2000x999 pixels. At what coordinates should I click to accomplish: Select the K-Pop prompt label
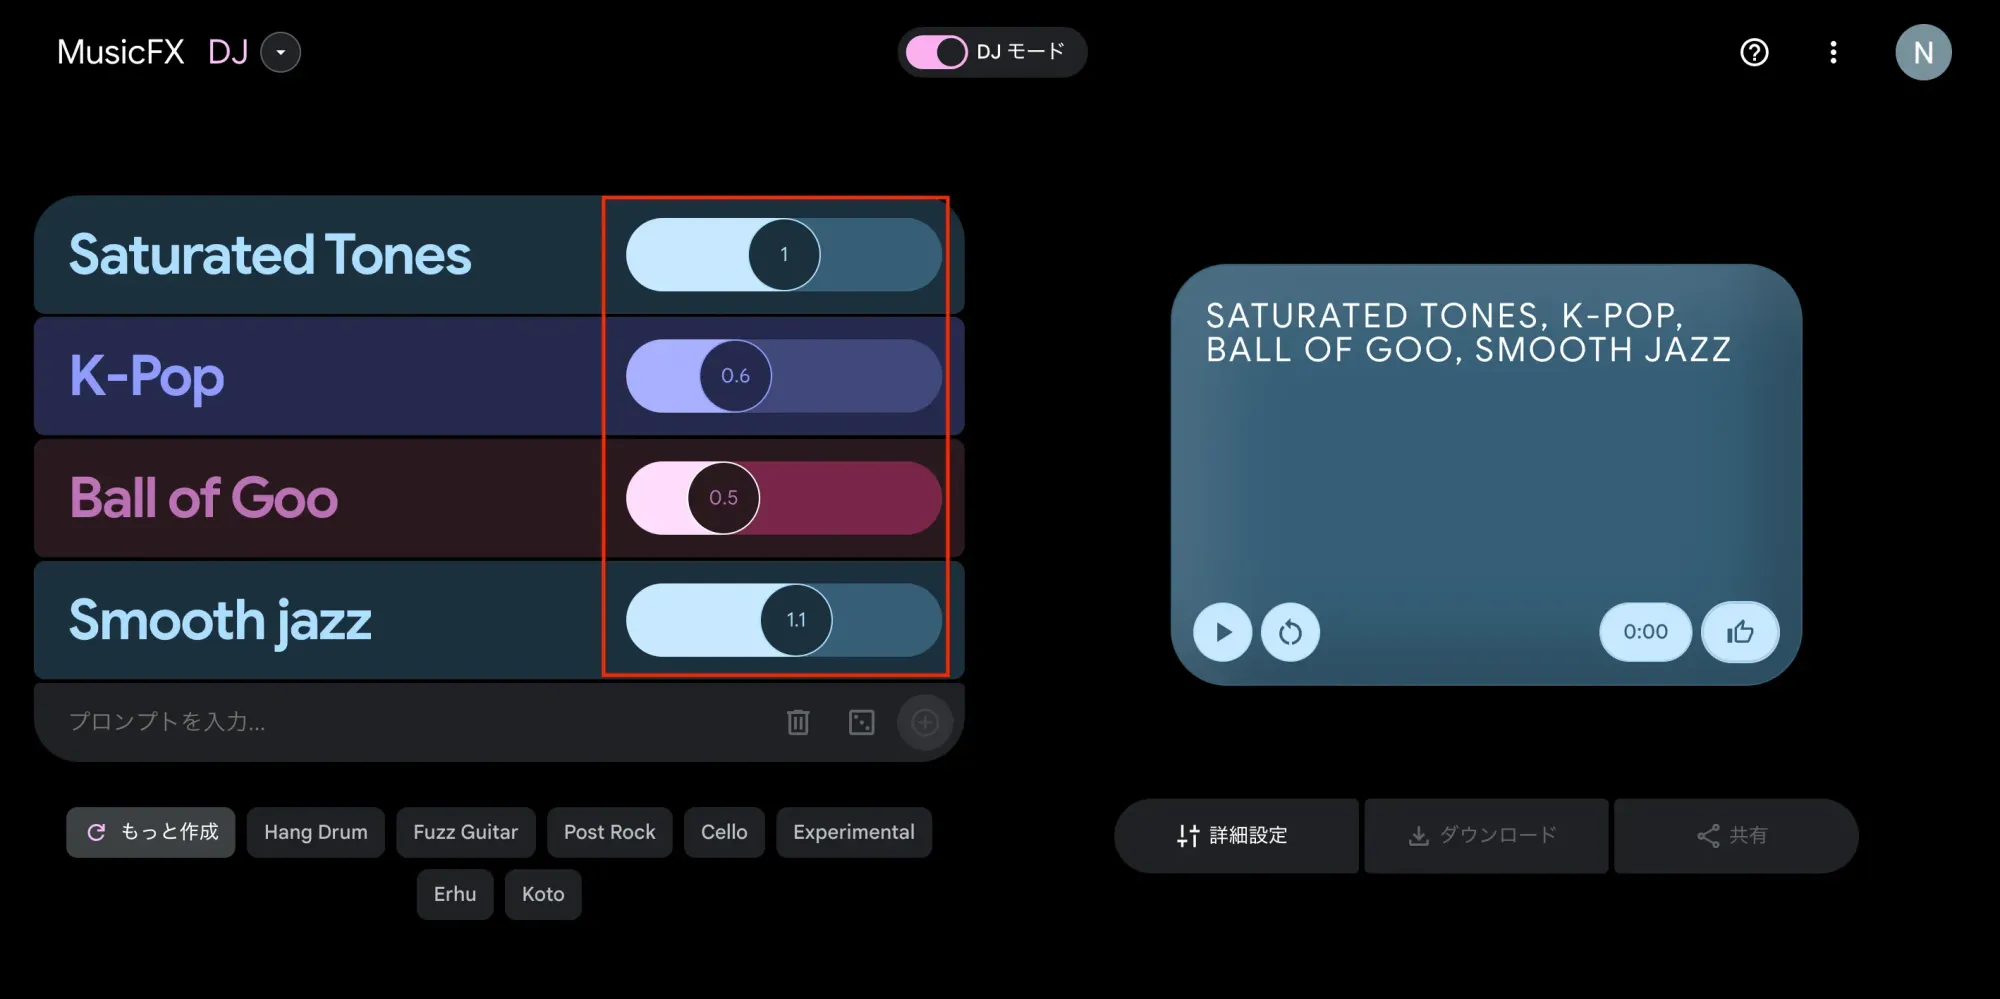146,377
